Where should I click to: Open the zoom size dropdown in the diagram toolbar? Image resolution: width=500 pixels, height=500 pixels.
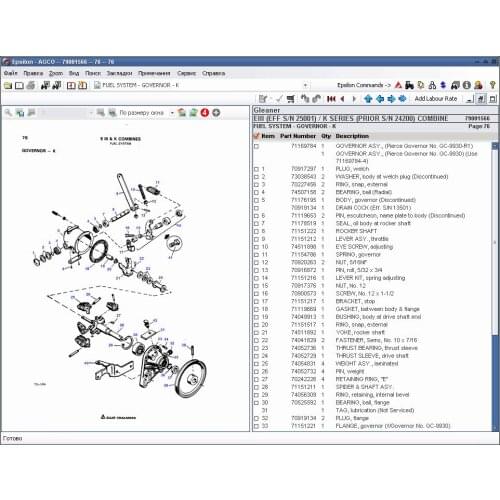coord(172,113)
